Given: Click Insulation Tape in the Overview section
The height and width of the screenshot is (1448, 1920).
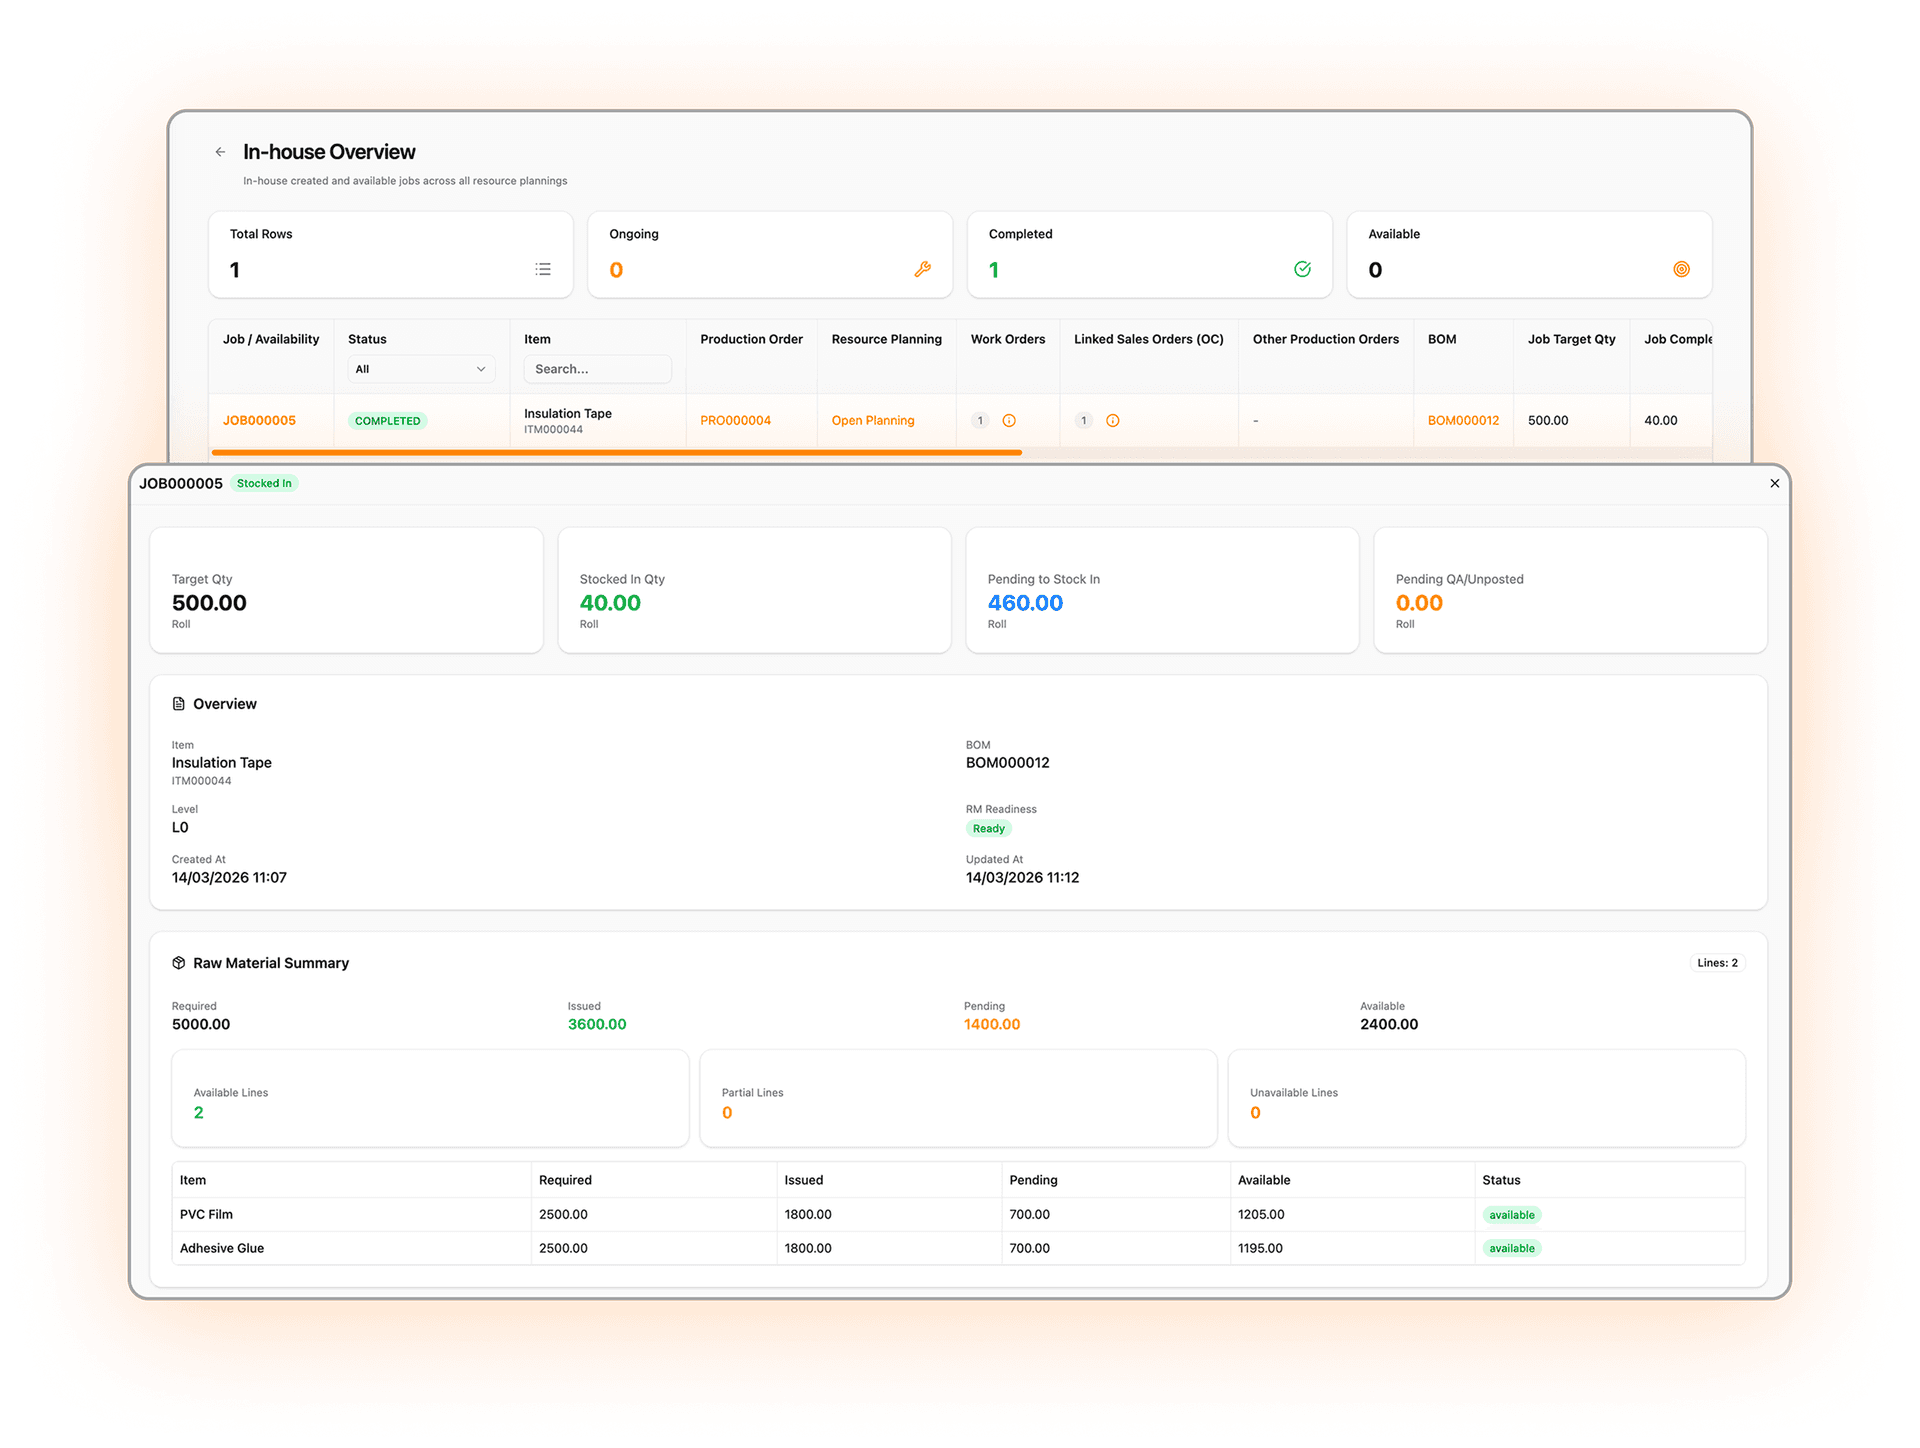Looking at the screenshot, I should coord(221,763).
